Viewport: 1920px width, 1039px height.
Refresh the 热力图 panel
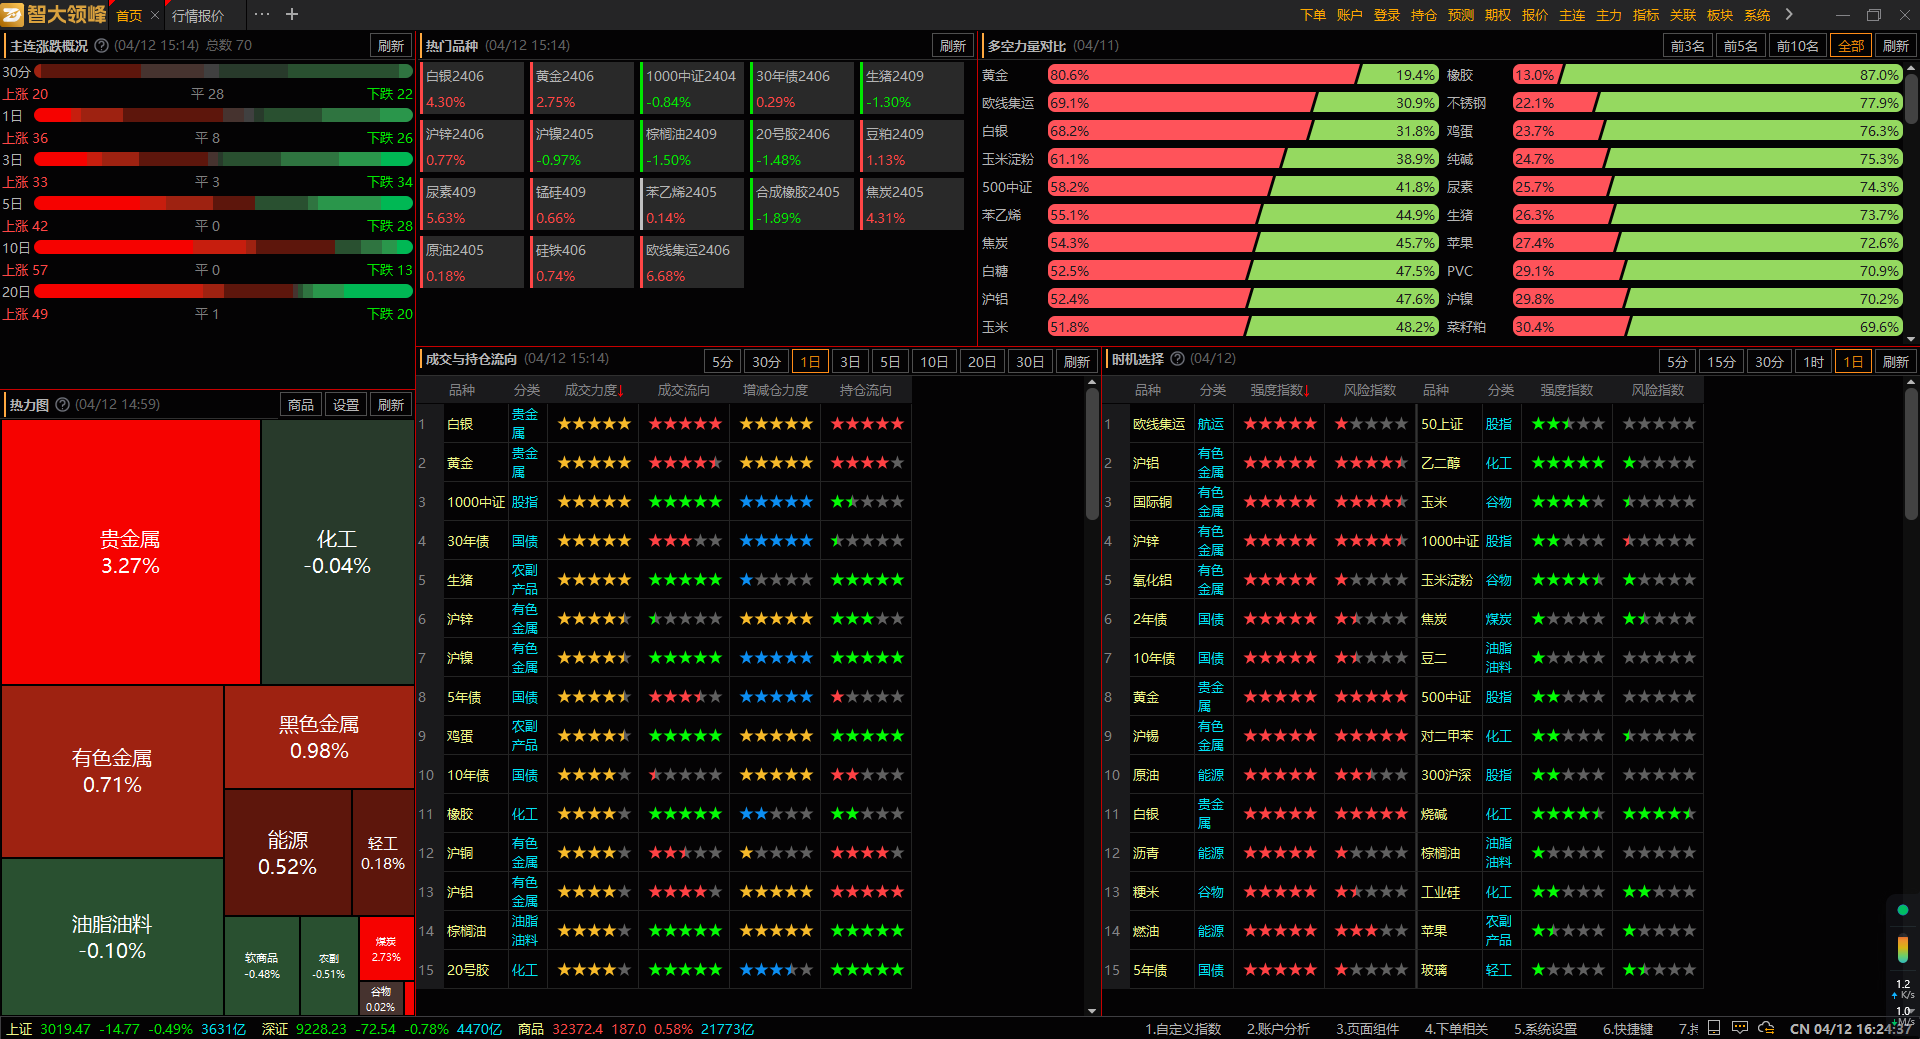click(391, 405)
